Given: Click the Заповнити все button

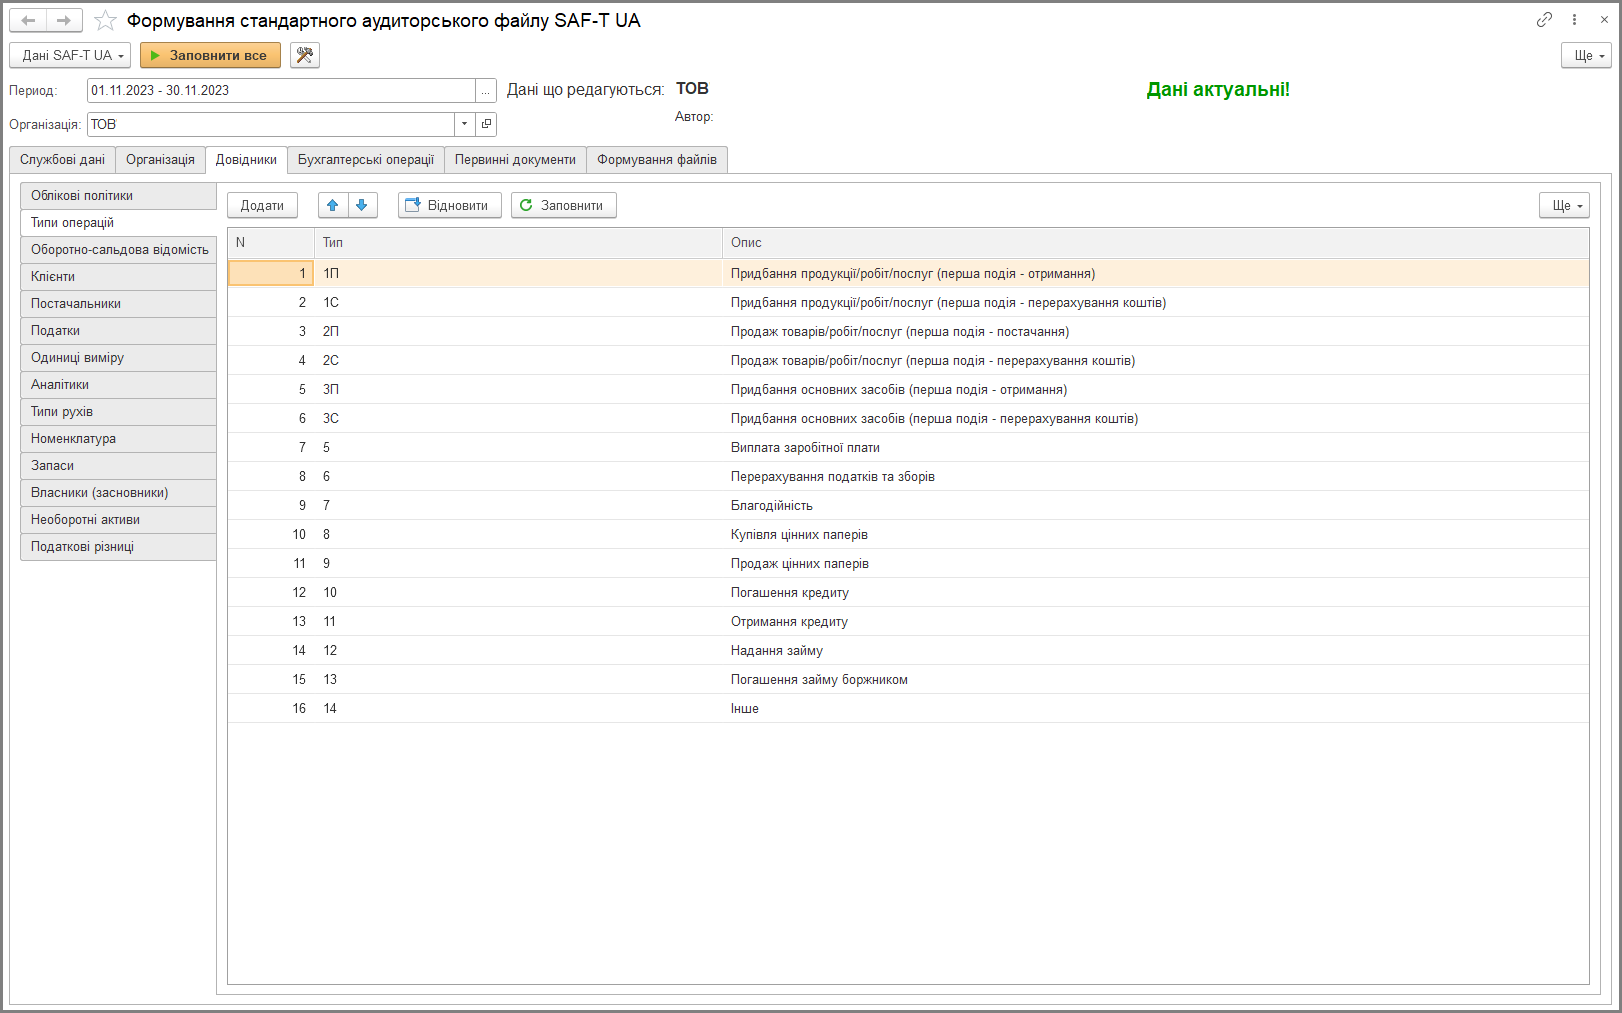Looking at the screenshot, I should pos(210,55).
